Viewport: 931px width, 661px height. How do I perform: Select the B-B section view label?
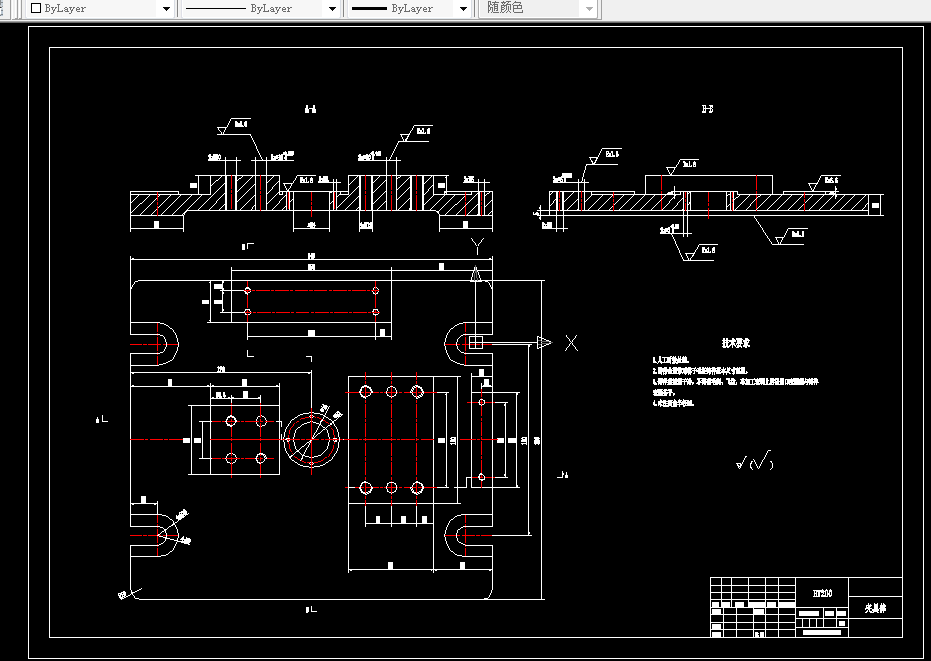click(707, 109)
